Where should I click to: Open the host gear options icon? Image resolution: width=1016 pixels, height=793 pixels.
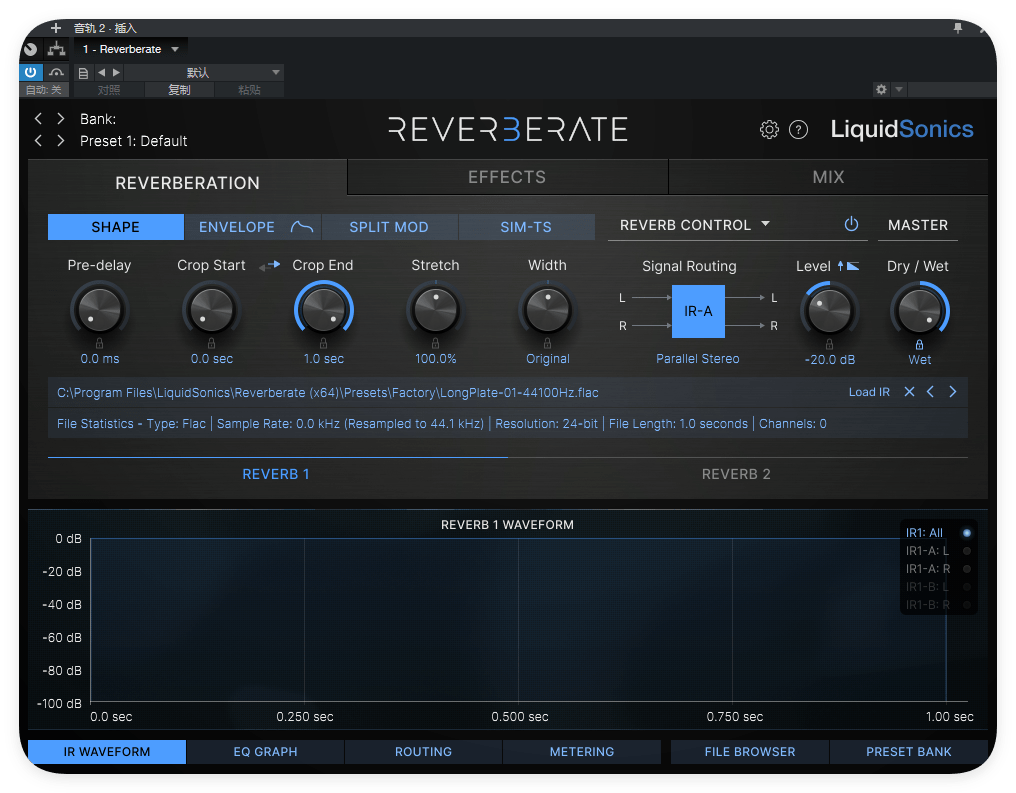pos(881,89)
